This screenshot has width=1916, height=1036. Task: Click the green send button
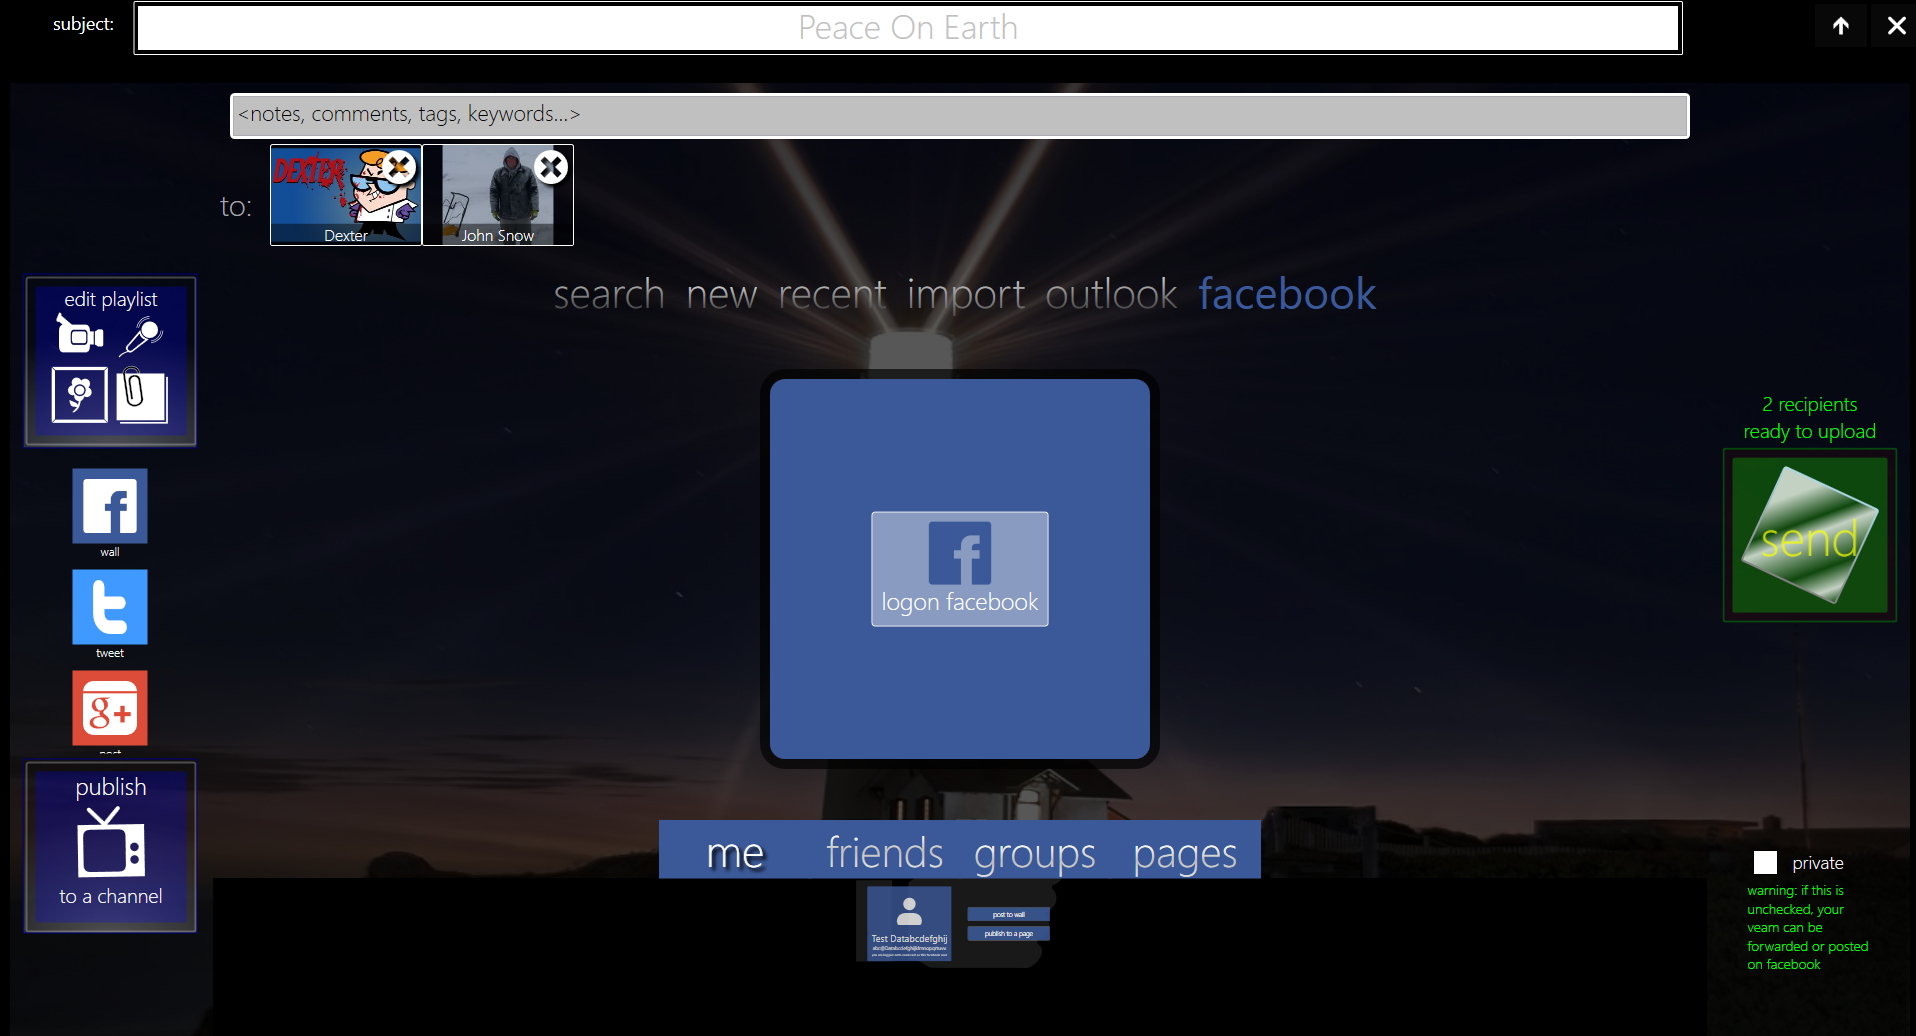(1810, 535)
